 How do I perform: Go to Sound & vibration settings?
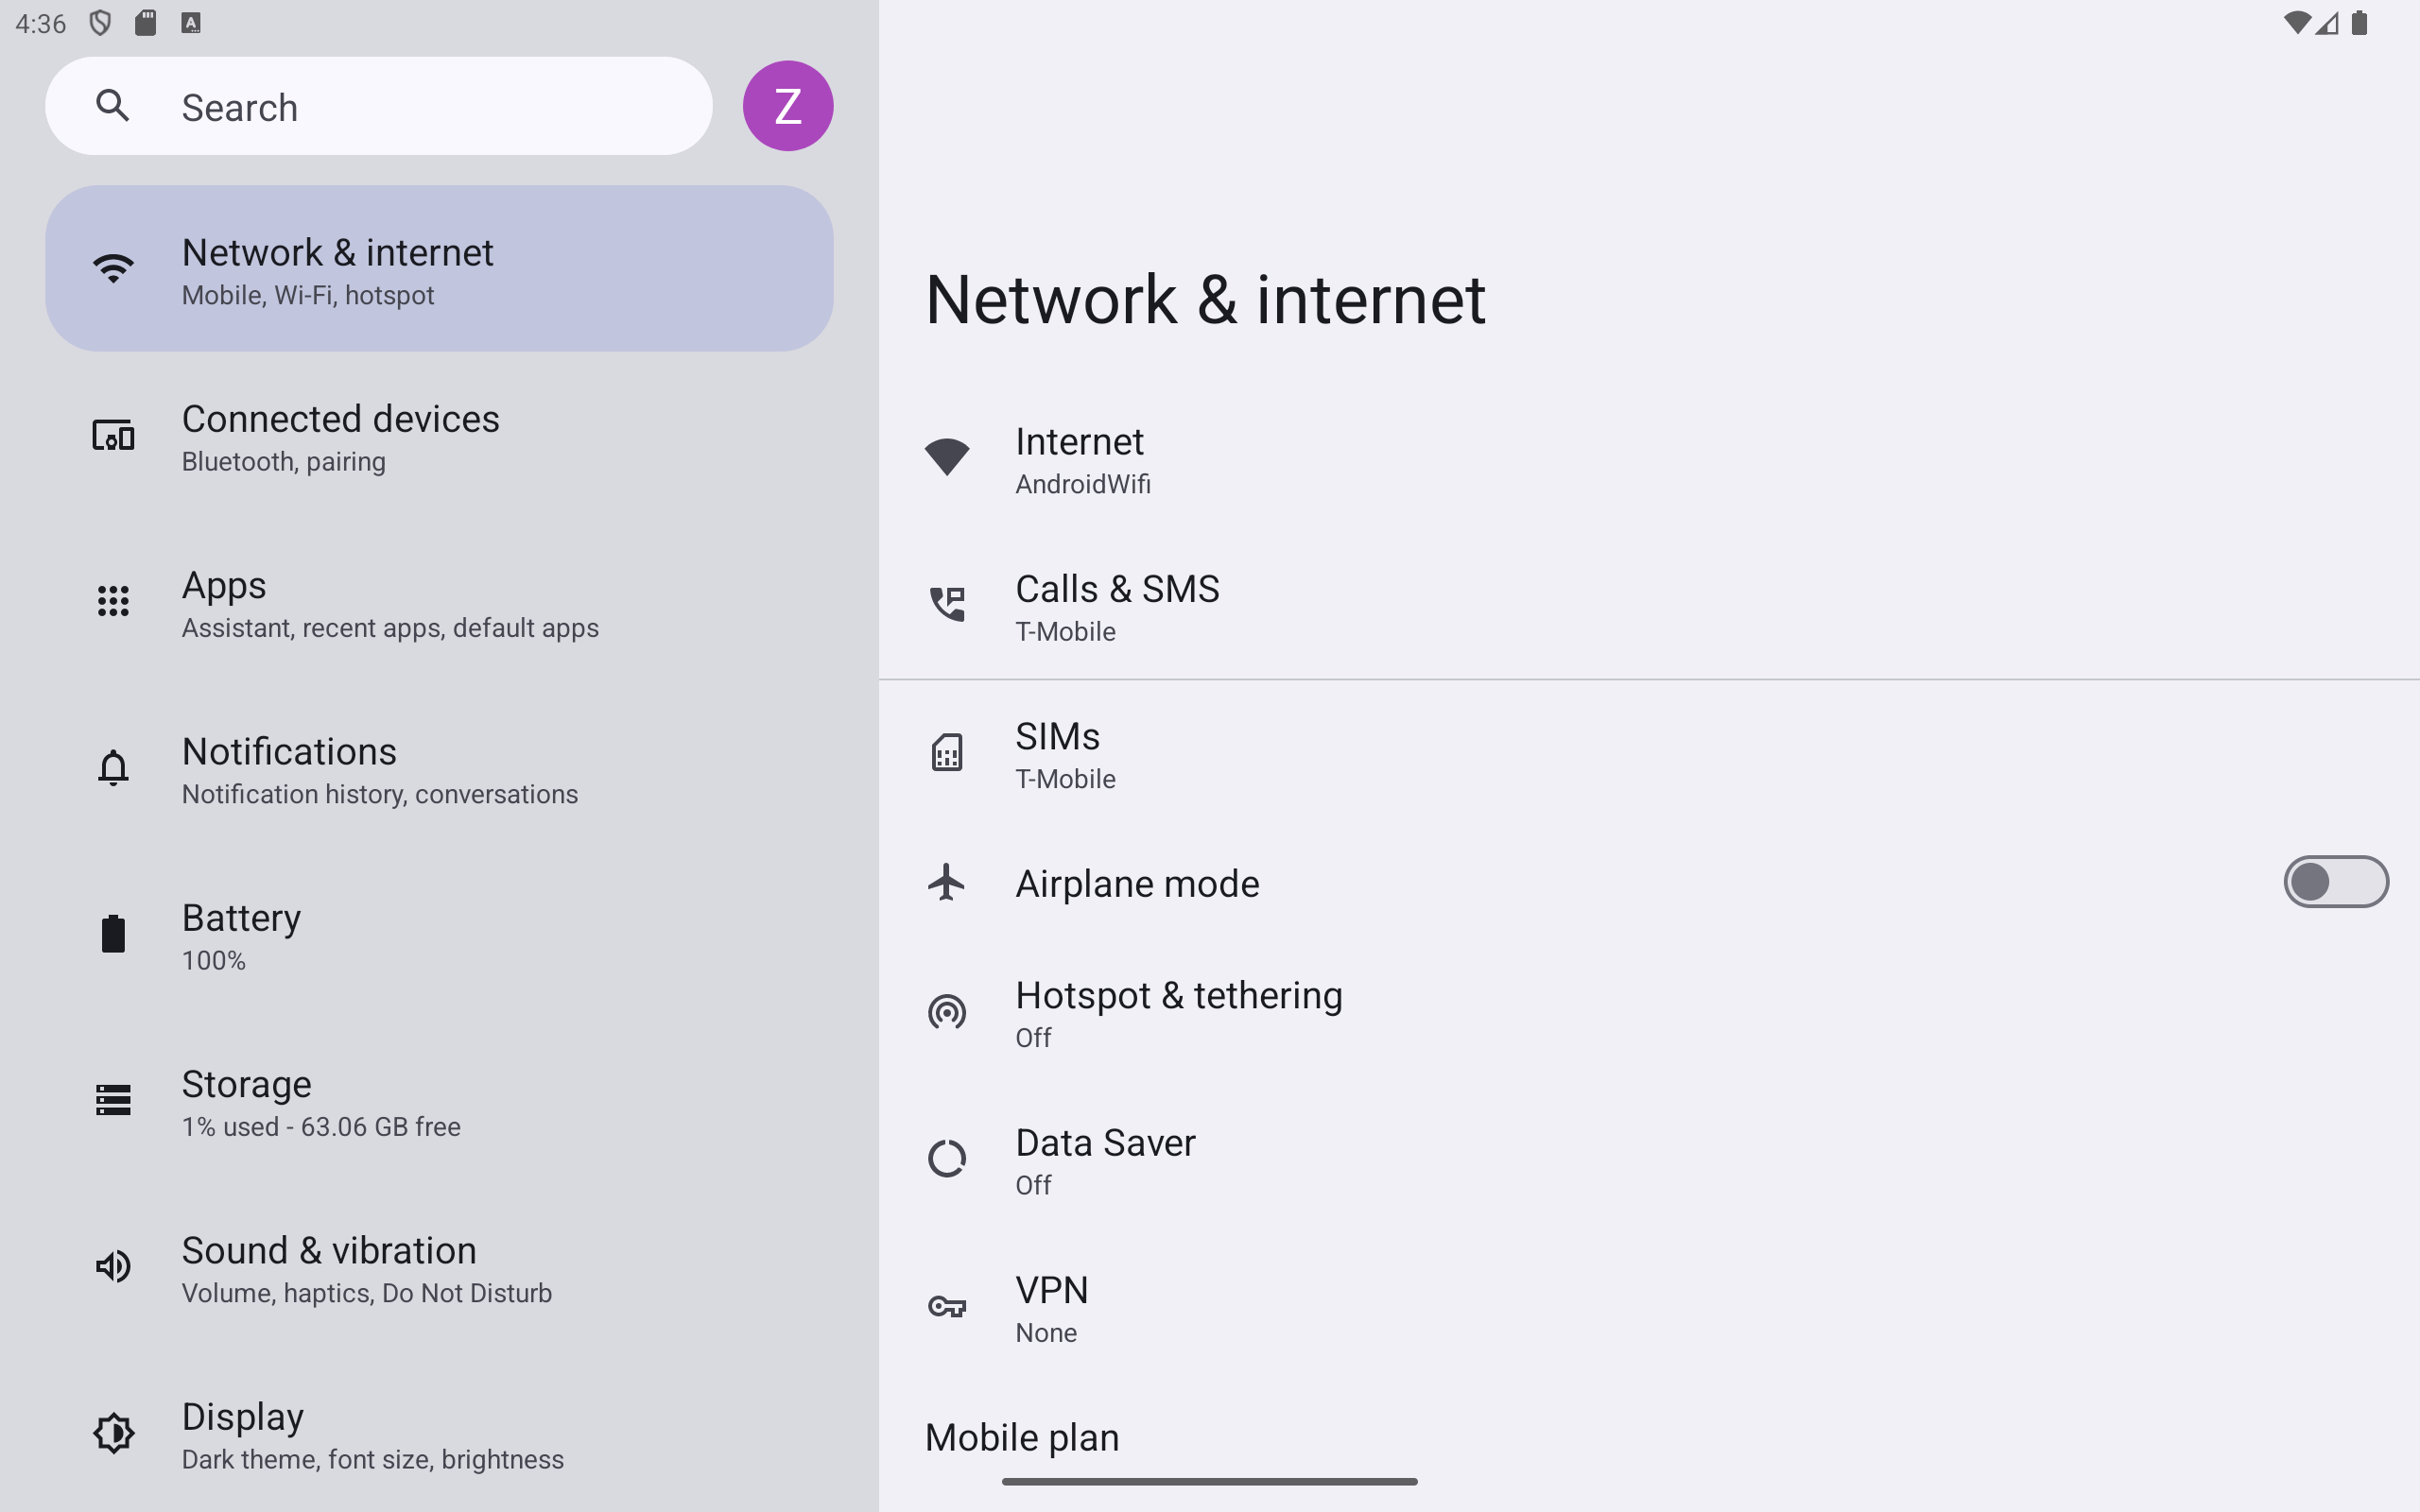pos(366,1268)
